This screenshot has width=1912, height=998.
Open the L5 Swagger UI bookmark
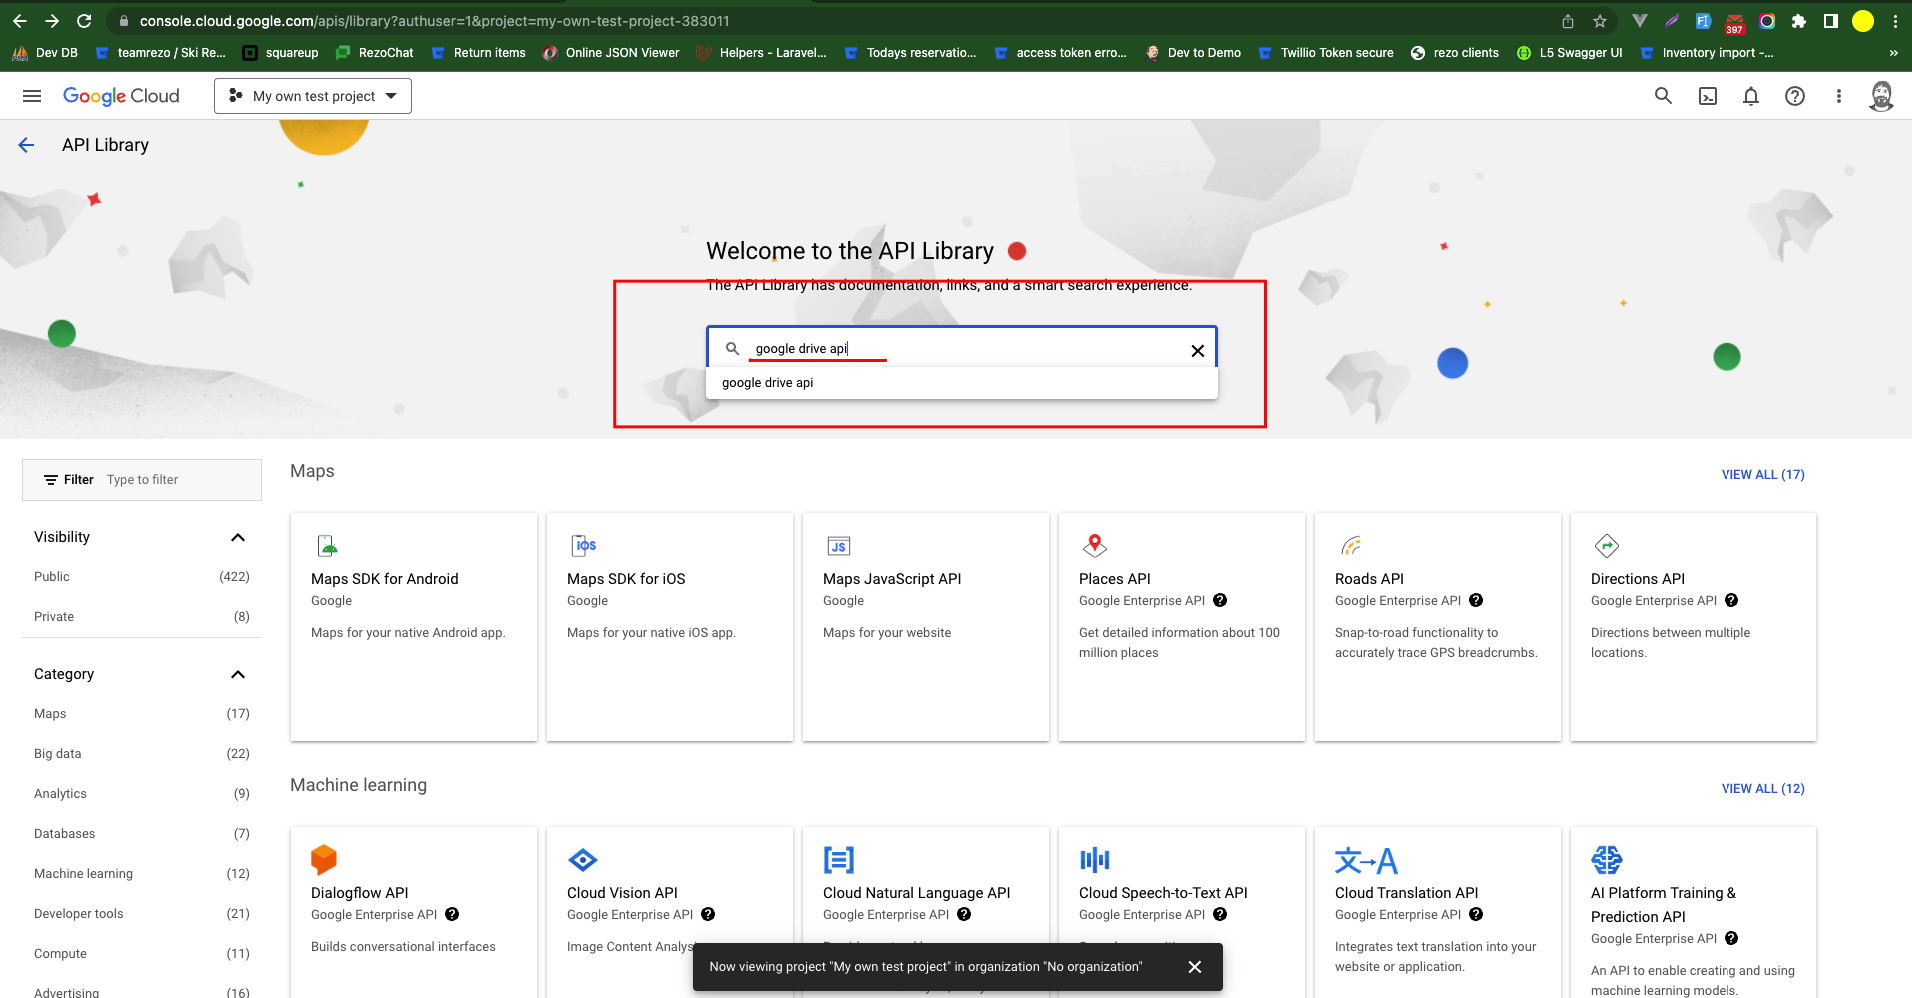pos(1569,53)
